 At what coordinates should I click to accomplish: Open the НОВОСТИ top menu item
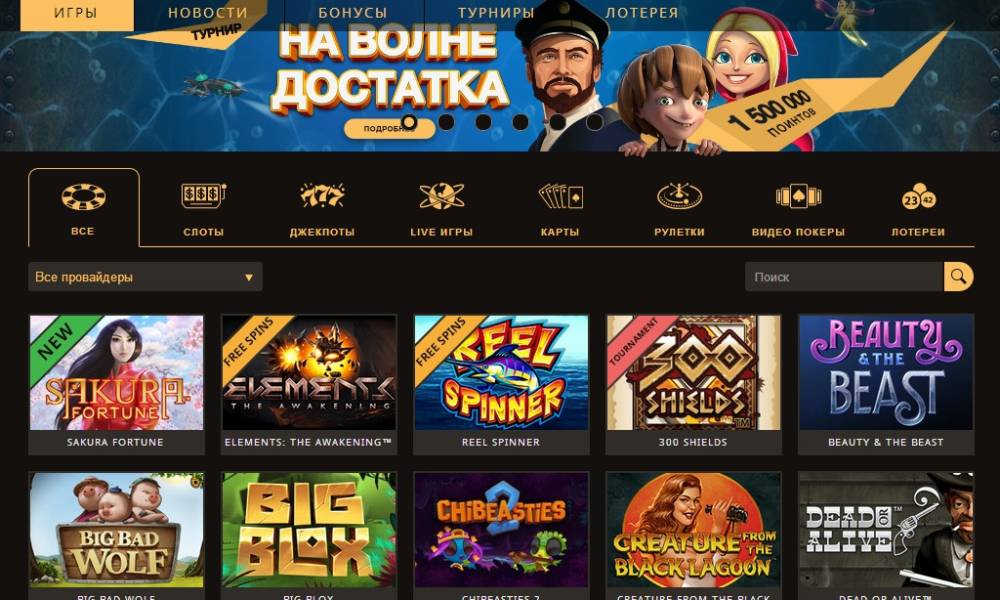point(208,13)
